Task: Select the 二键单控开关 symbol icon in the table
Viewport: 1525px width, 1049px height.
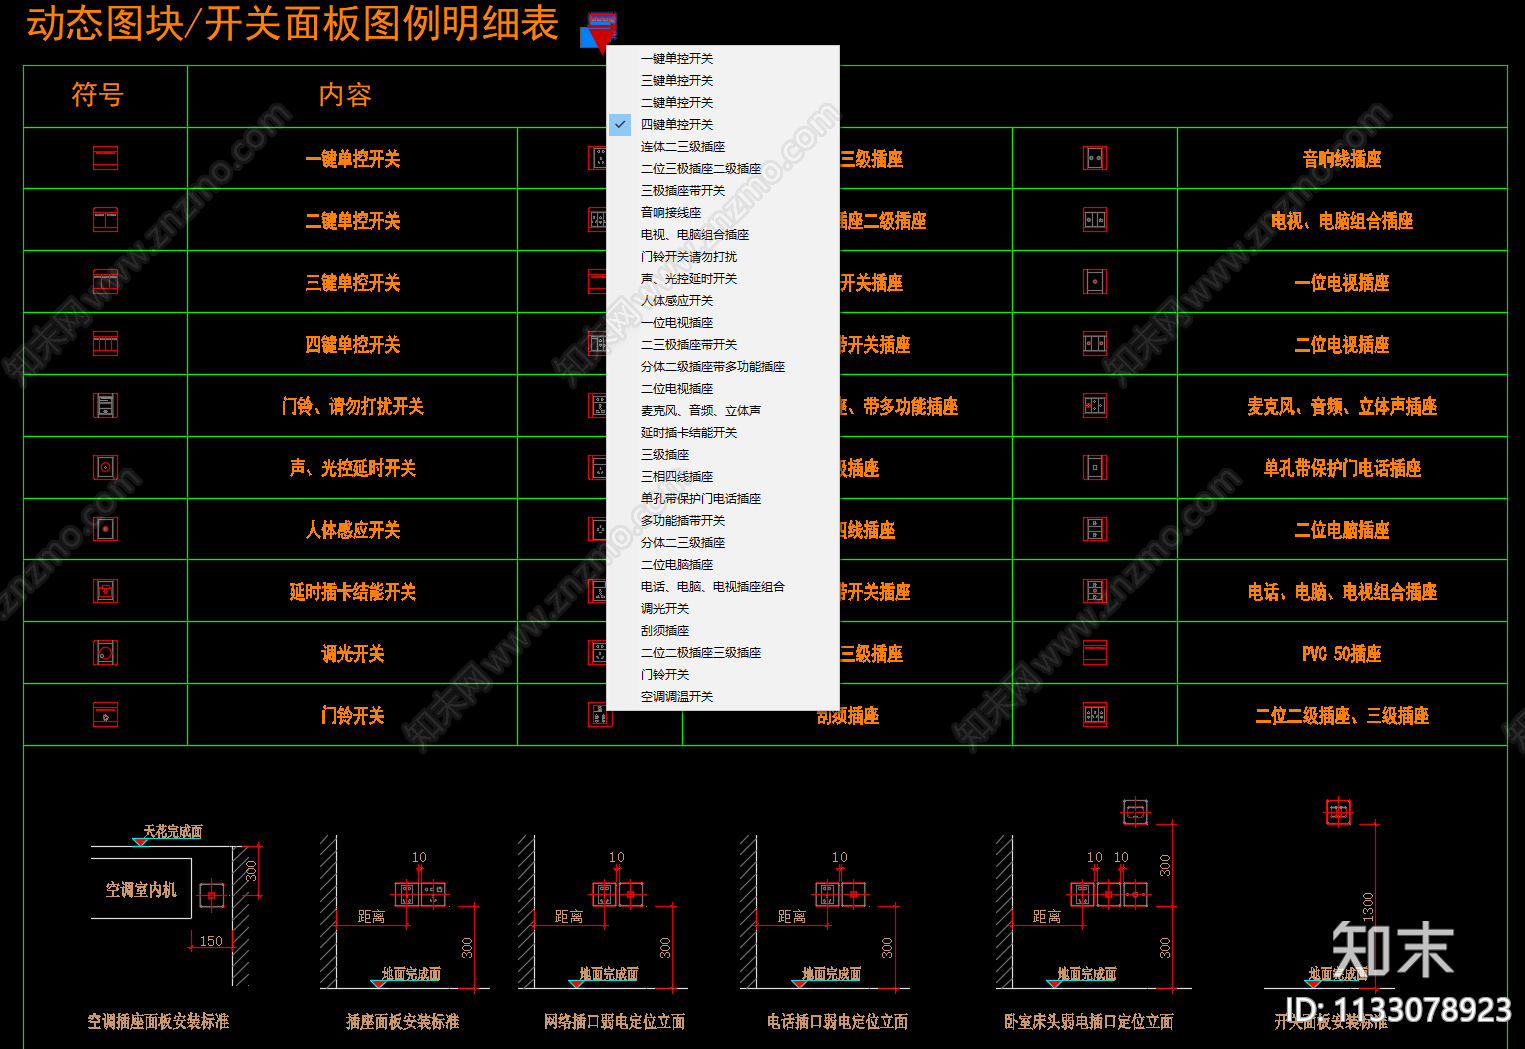Action: [105, 220]
